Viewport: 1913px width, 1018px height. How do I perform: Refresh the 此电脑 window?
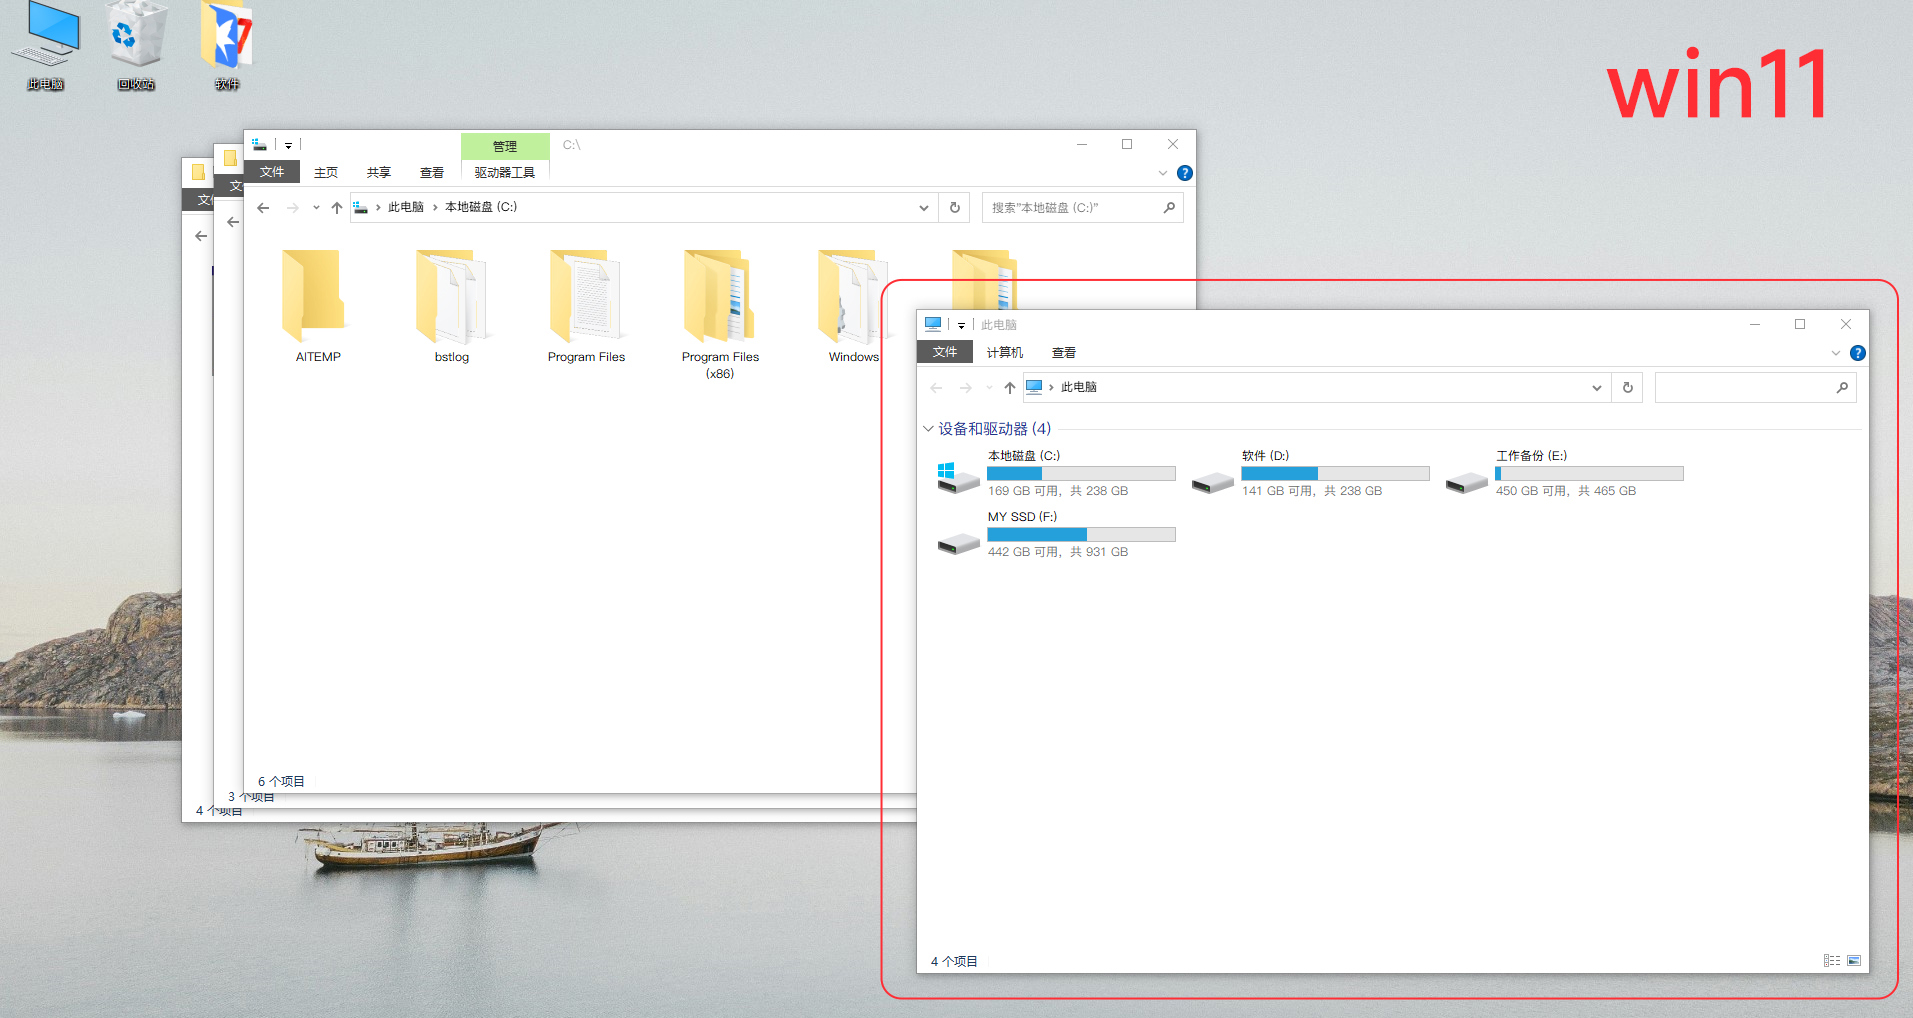click(x=1628, y=388)
